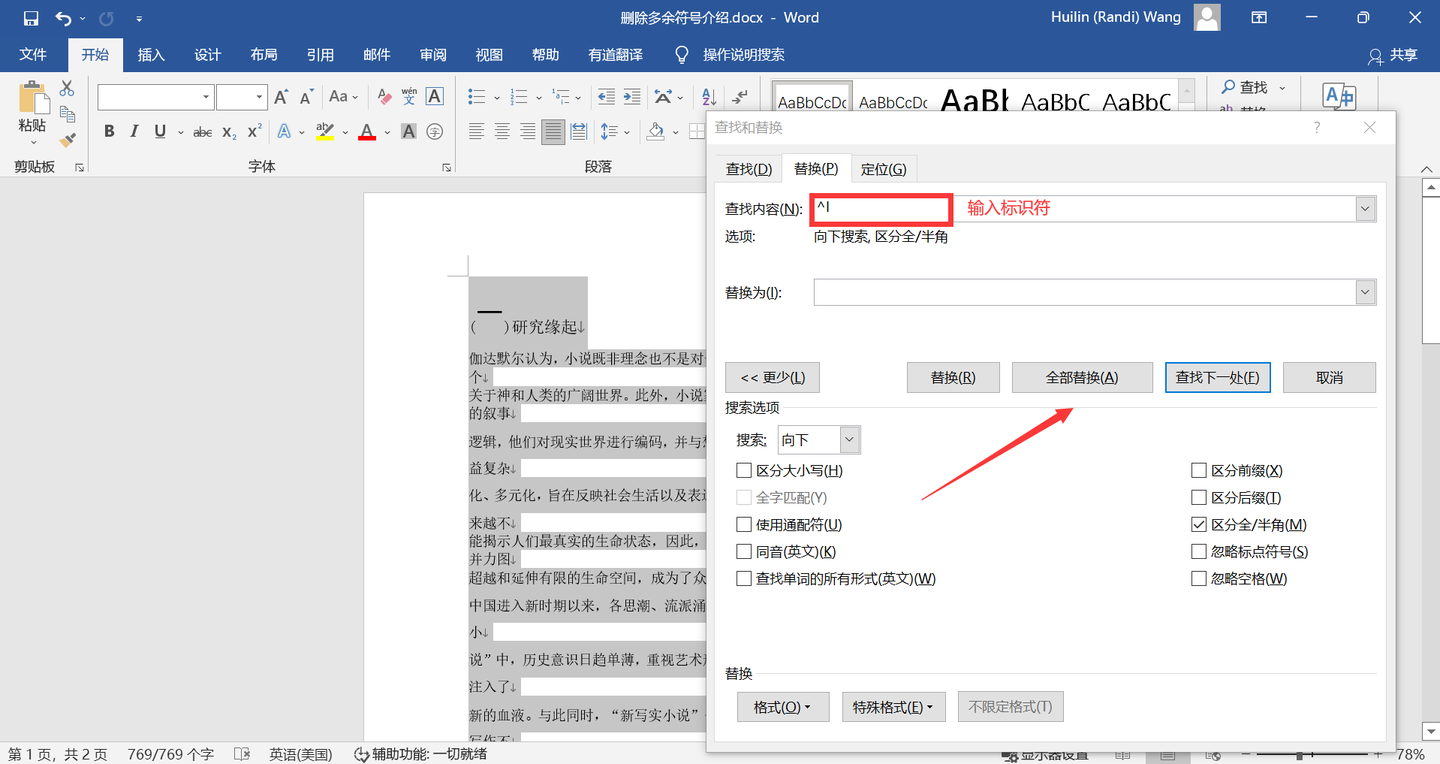The height and width of the screenshot is (764, 1440).
Task: Uncheck the 区分全/半角 option
Action: click(1198, 524)
